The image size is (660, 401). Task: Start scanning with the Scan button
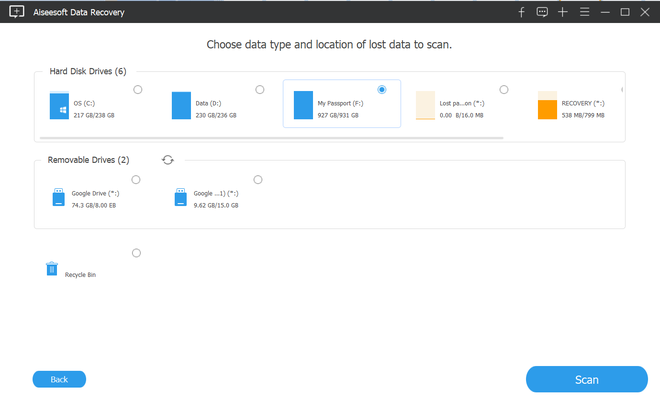click(587, 379)
